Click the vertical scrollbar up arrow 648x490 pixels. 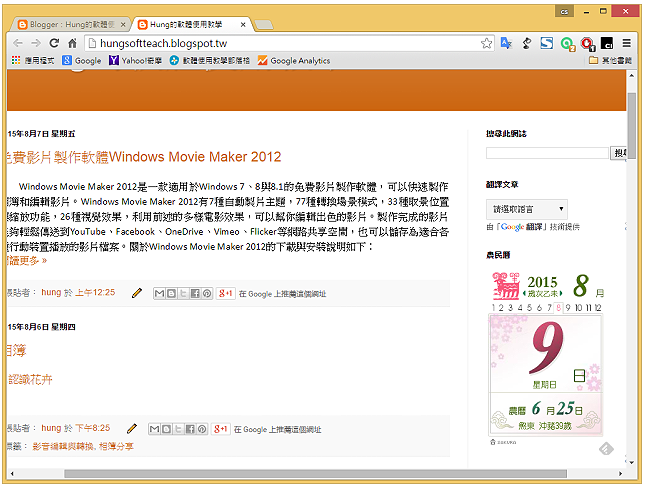point(631,76)
